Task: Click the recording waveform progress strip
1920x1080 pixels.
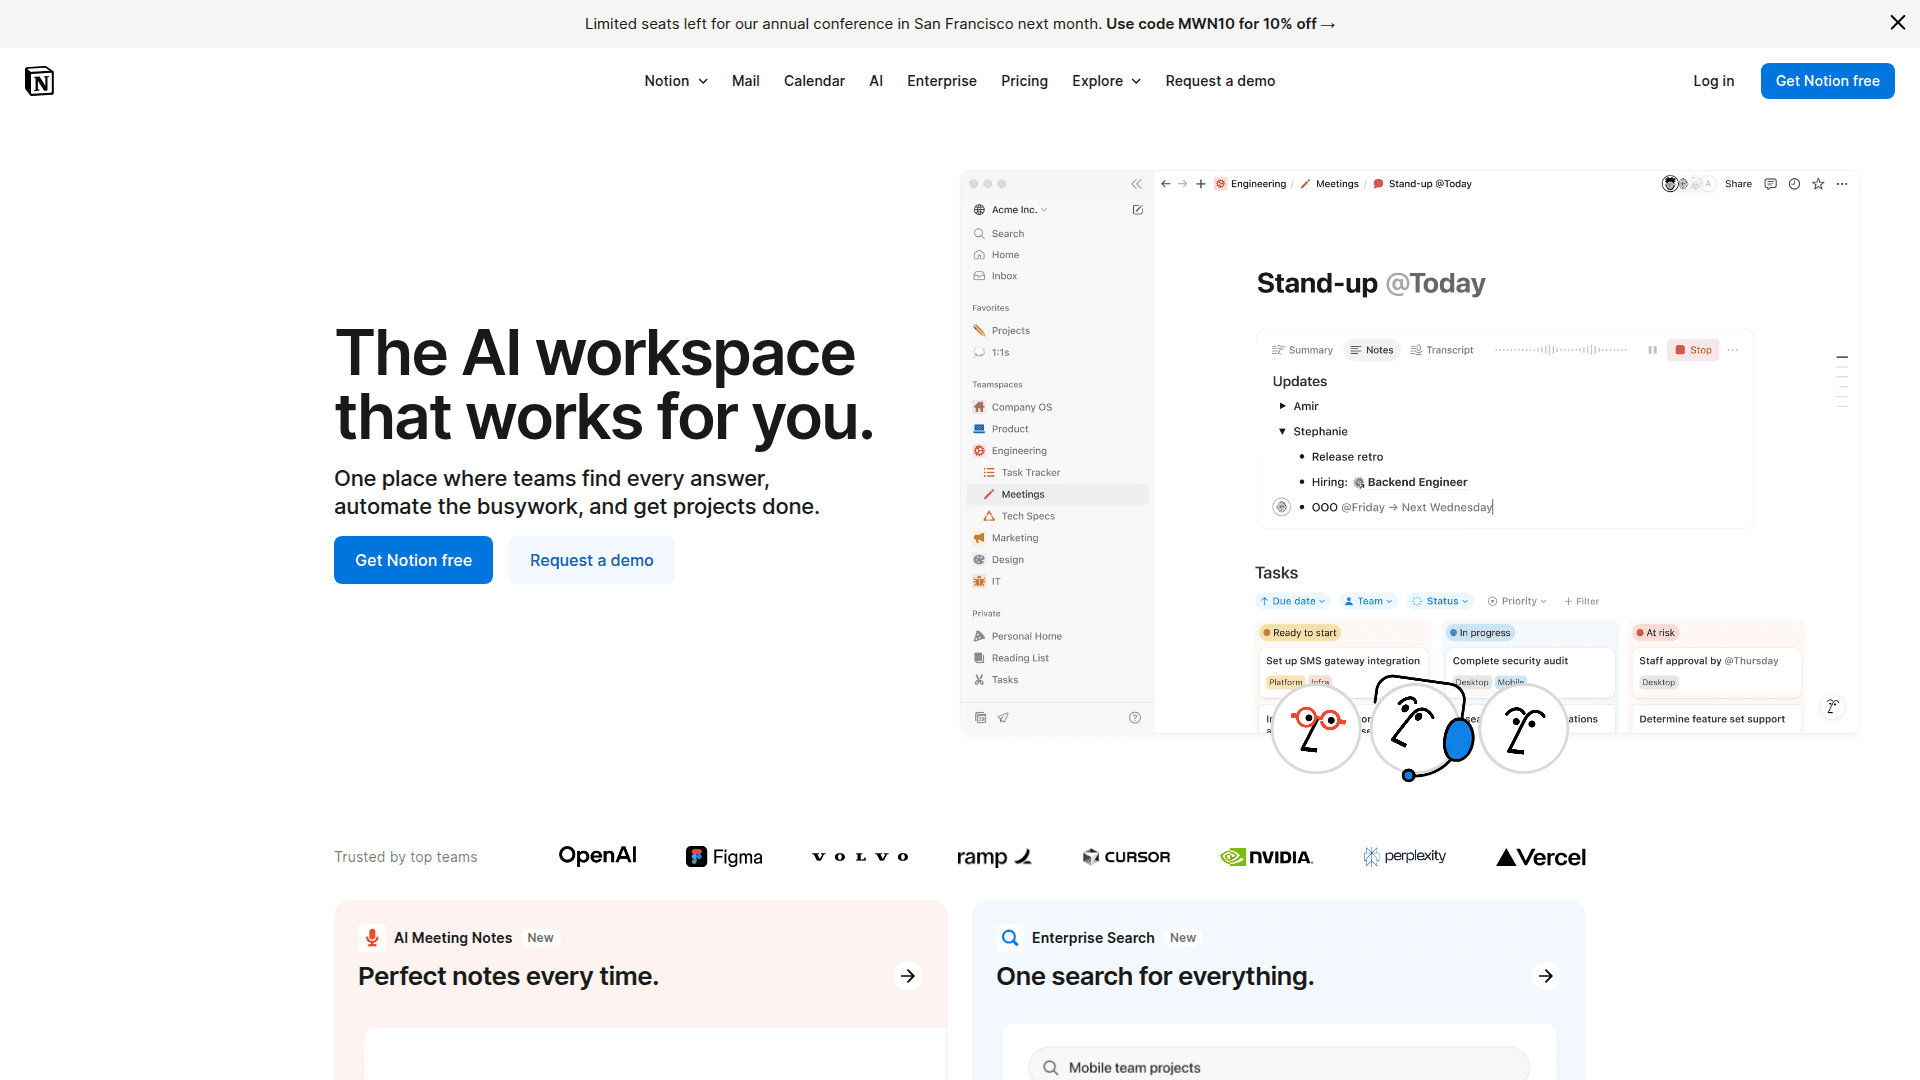Action: point(1562,350)
